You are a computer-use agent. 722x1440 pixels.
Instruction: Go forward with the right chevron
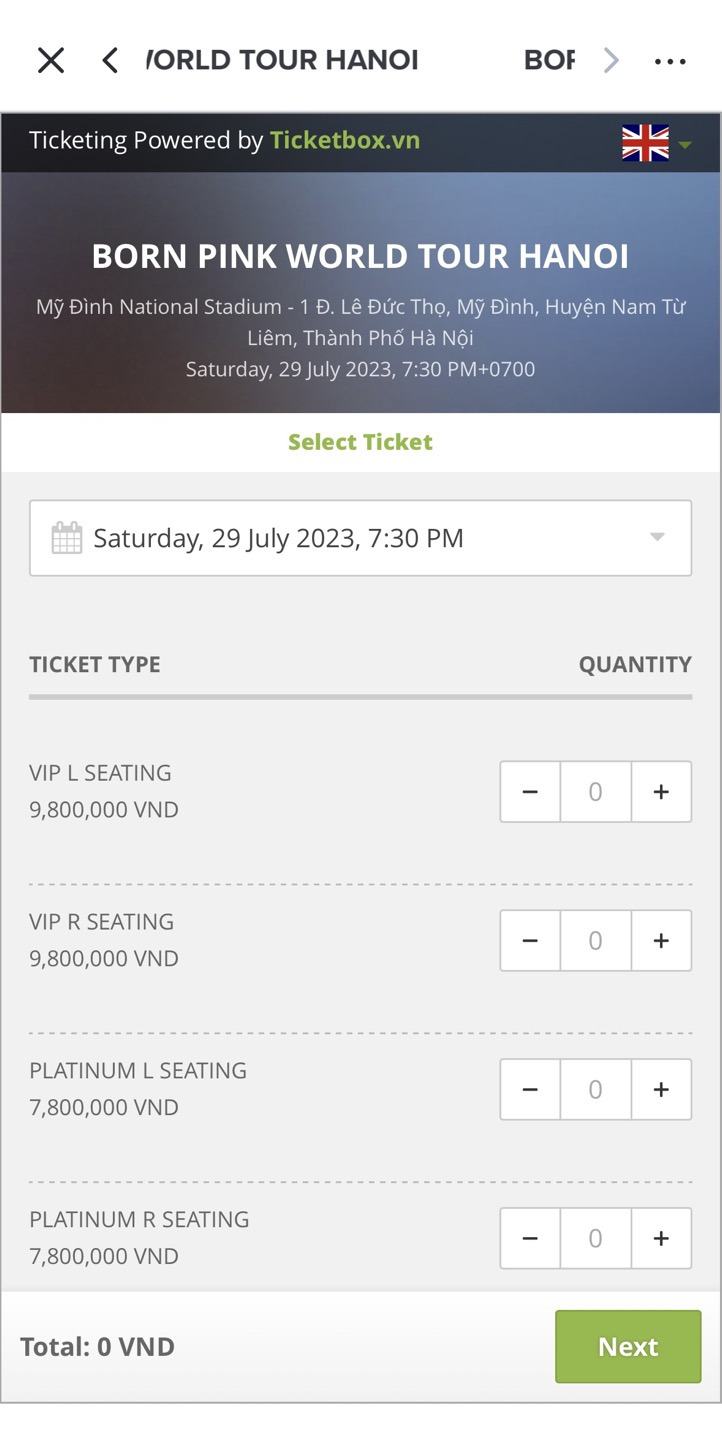[611, 61]
